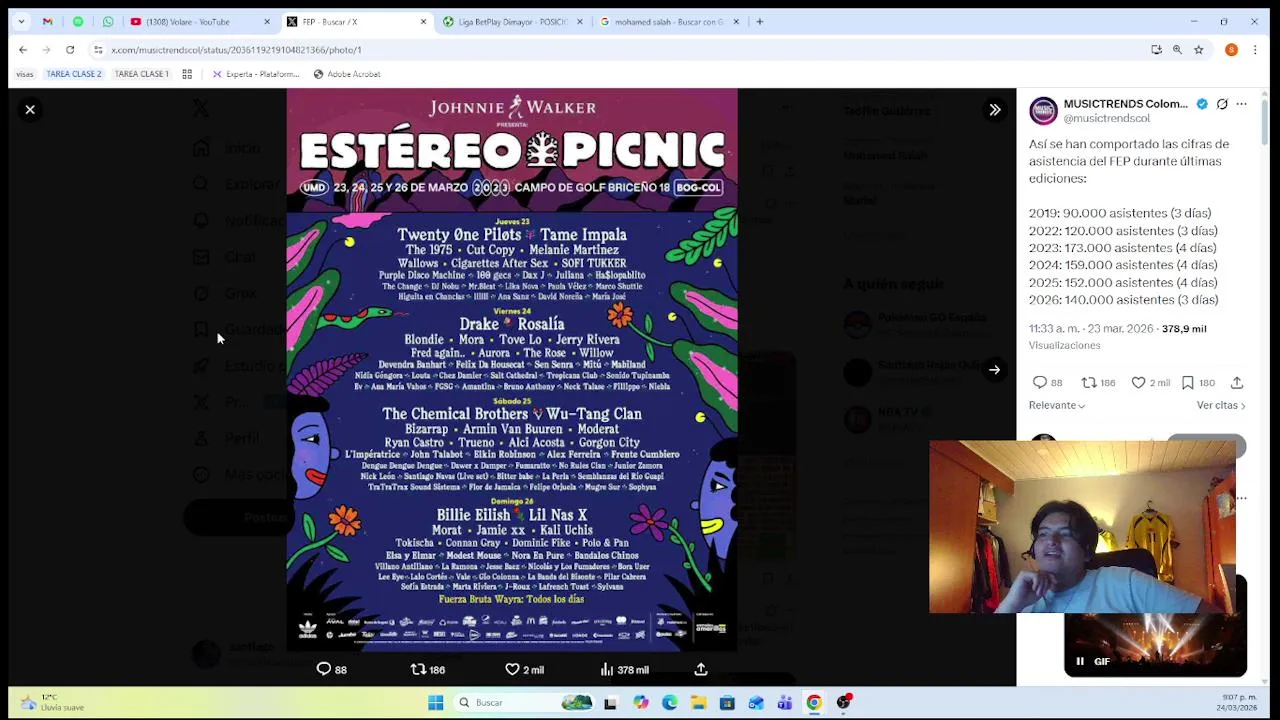The height and width of the screenshot is (720, 1280).
Task: View analytics icon under the photo (378 mil)
Action: point(624,669)
